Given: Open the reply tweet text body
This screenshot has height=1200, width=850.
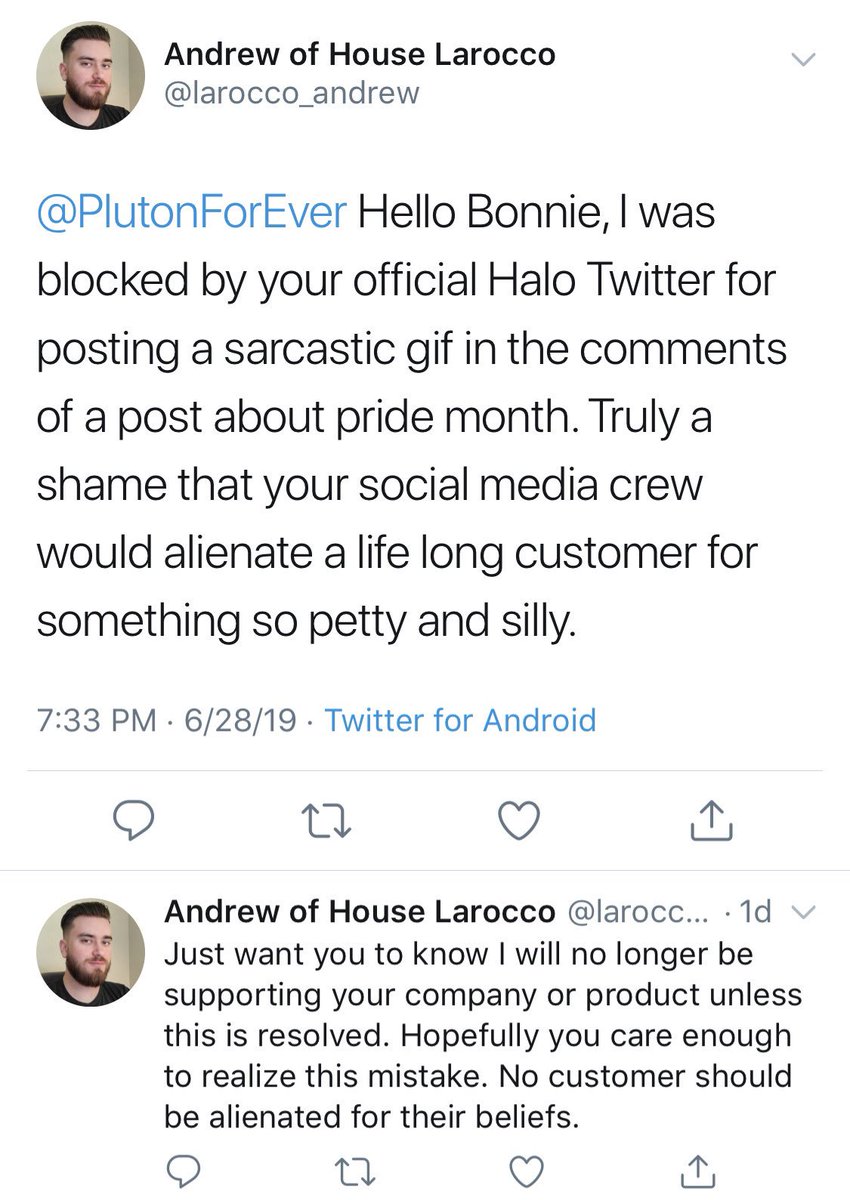Looking at the screenshot, I should (x=480, y=1036).
